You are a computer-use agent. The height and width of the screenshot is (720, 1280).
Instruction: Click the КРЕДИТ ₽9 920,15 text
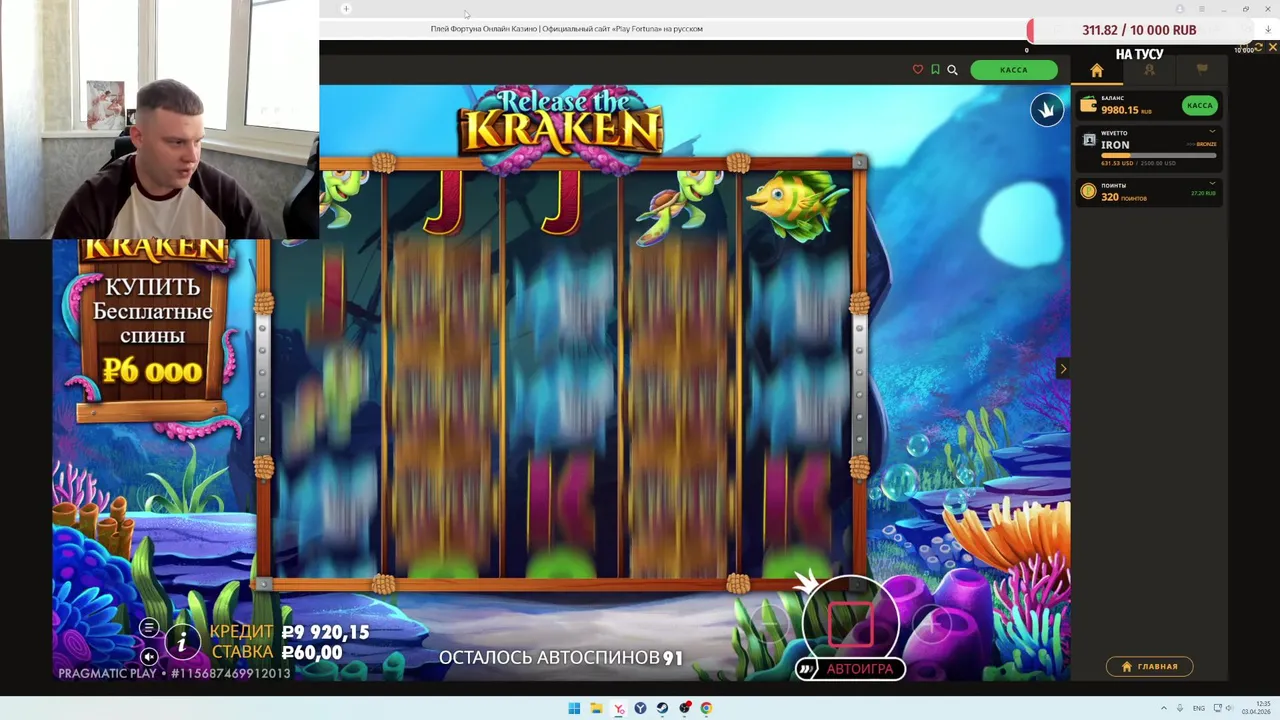pos(290,632)
